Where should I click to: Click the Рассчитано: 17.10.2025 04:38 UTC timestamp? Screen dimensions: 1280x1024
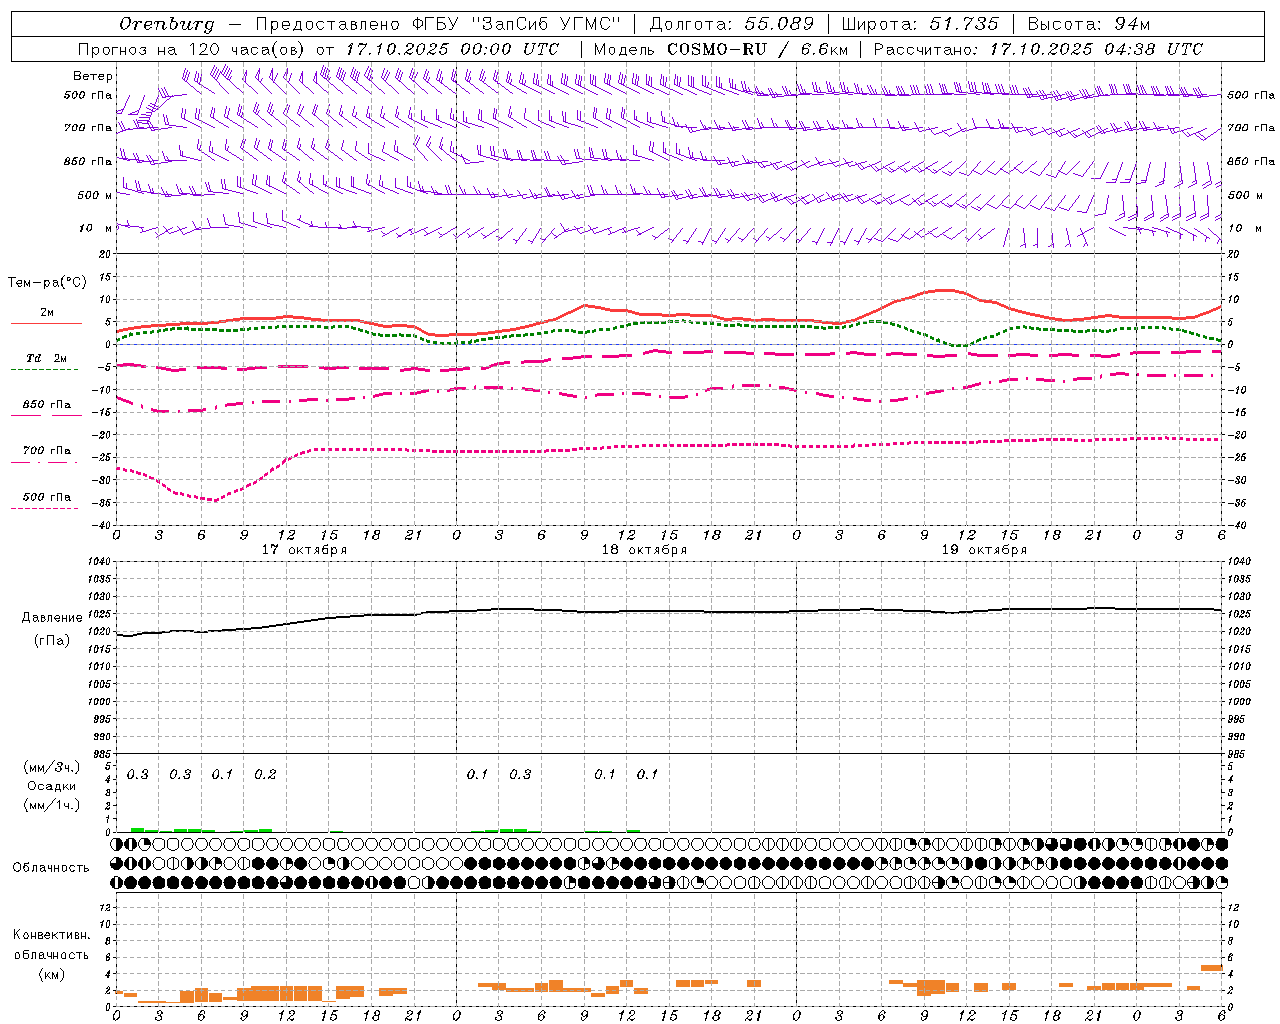click(1038, 49)
